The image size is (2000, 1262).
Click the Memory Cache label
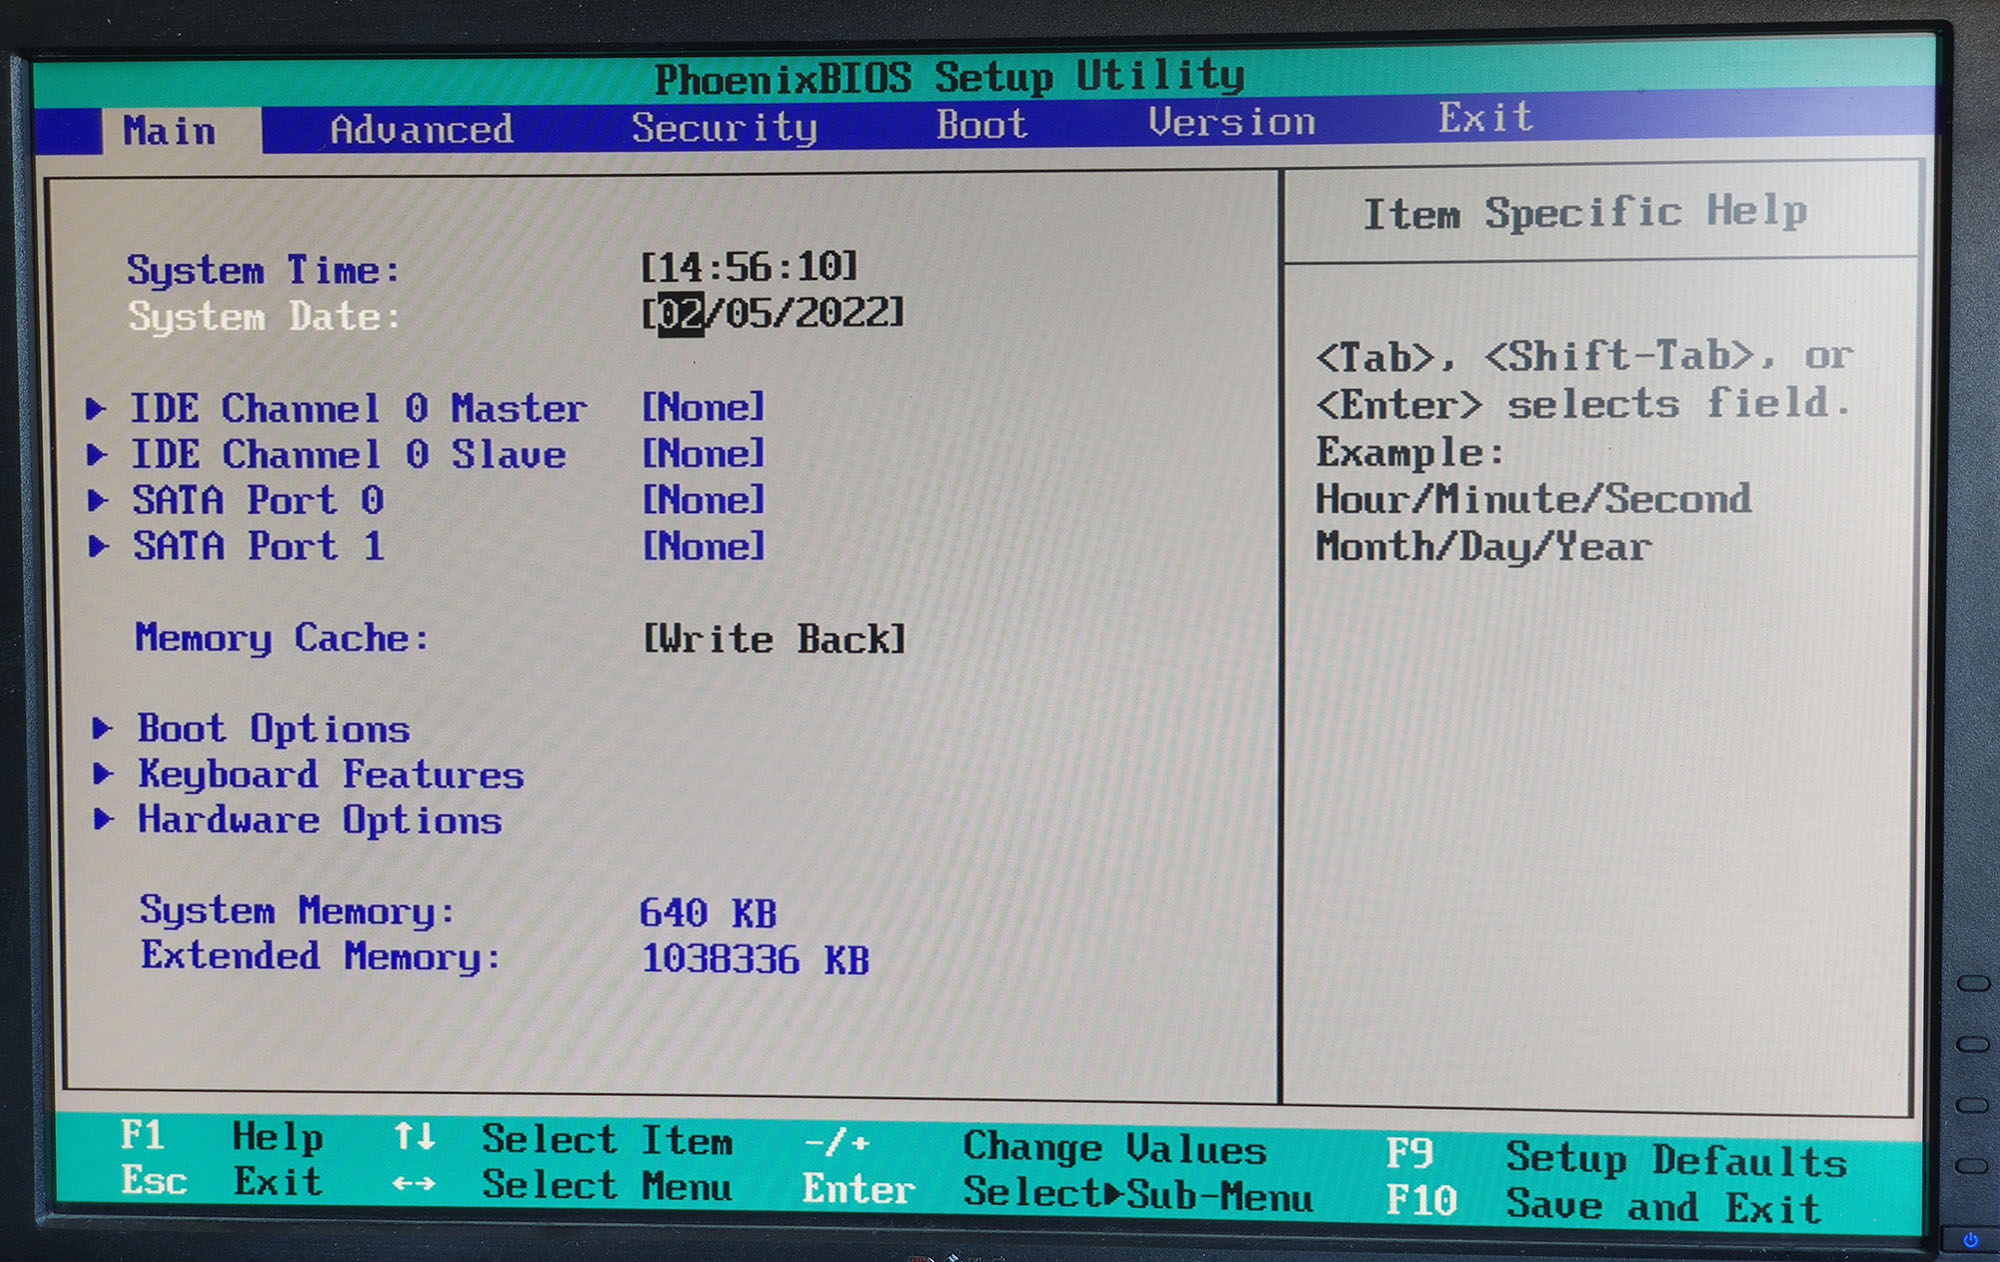click(x=283, y=638)
